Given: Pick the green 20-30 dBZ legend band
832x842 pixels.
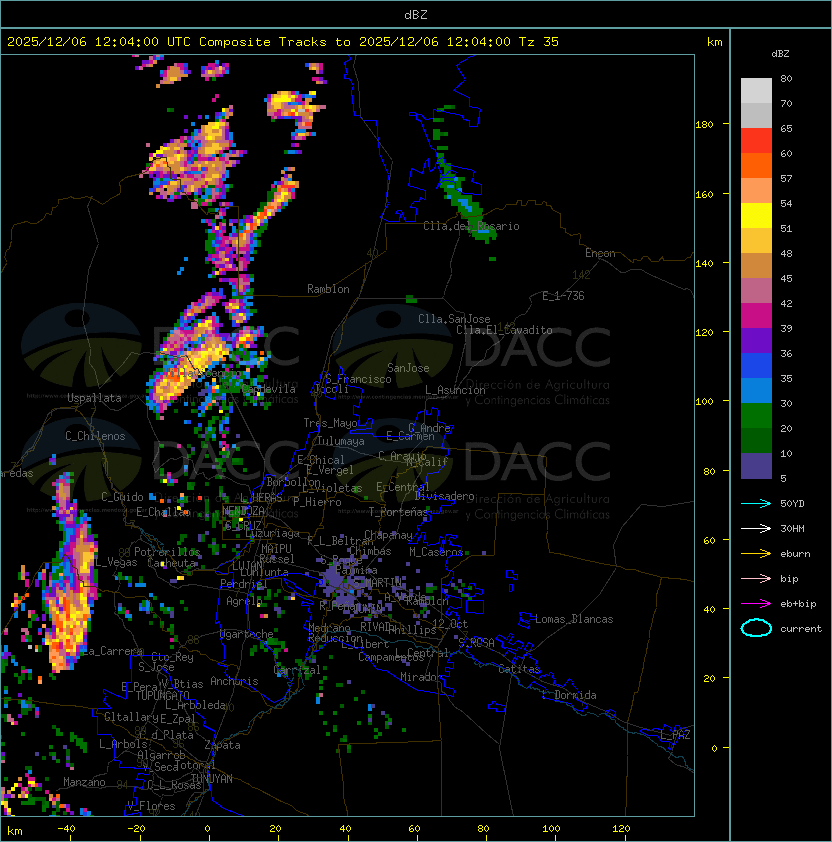Looking at the screenshot, I should tap(756, 416).
